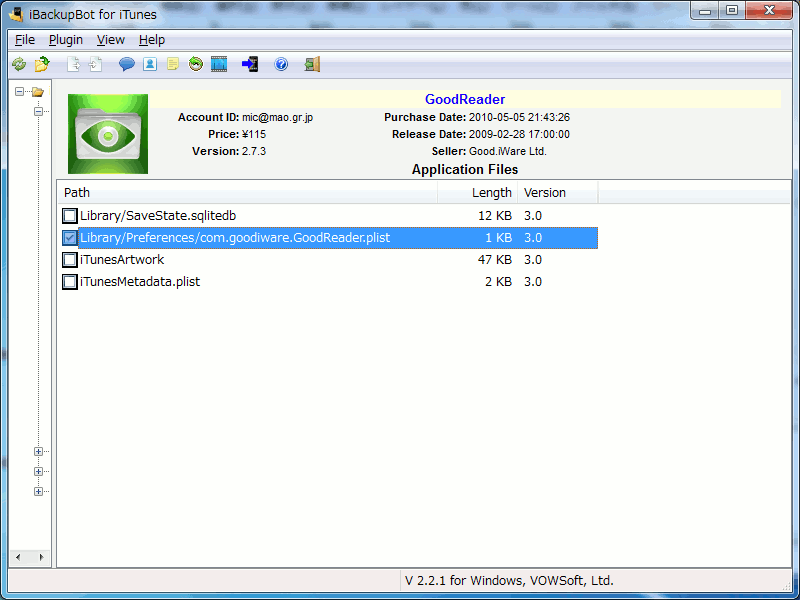Collapse the root folder tree node
The height and width of the screenshot is (600, 800).
20,92
